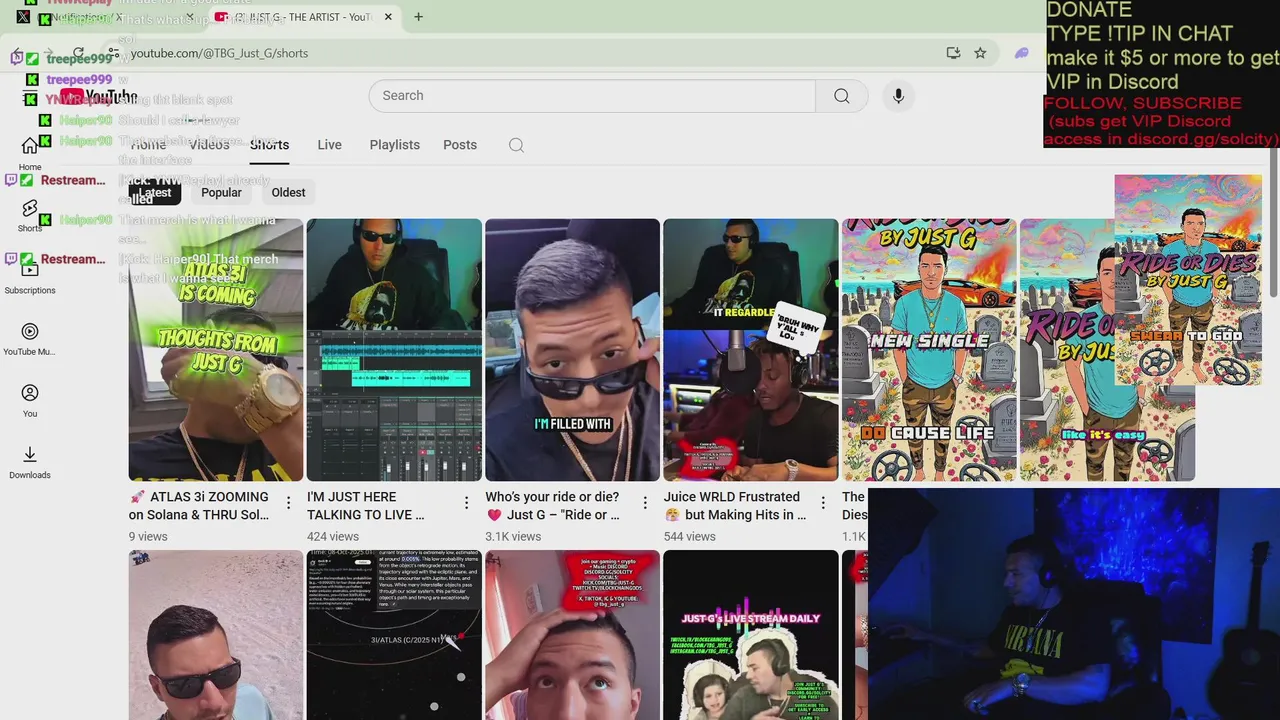1280x720 pixels.
Task: Click the install app icon in address bar
Action: pyautogui.click(x=953, y=53)
